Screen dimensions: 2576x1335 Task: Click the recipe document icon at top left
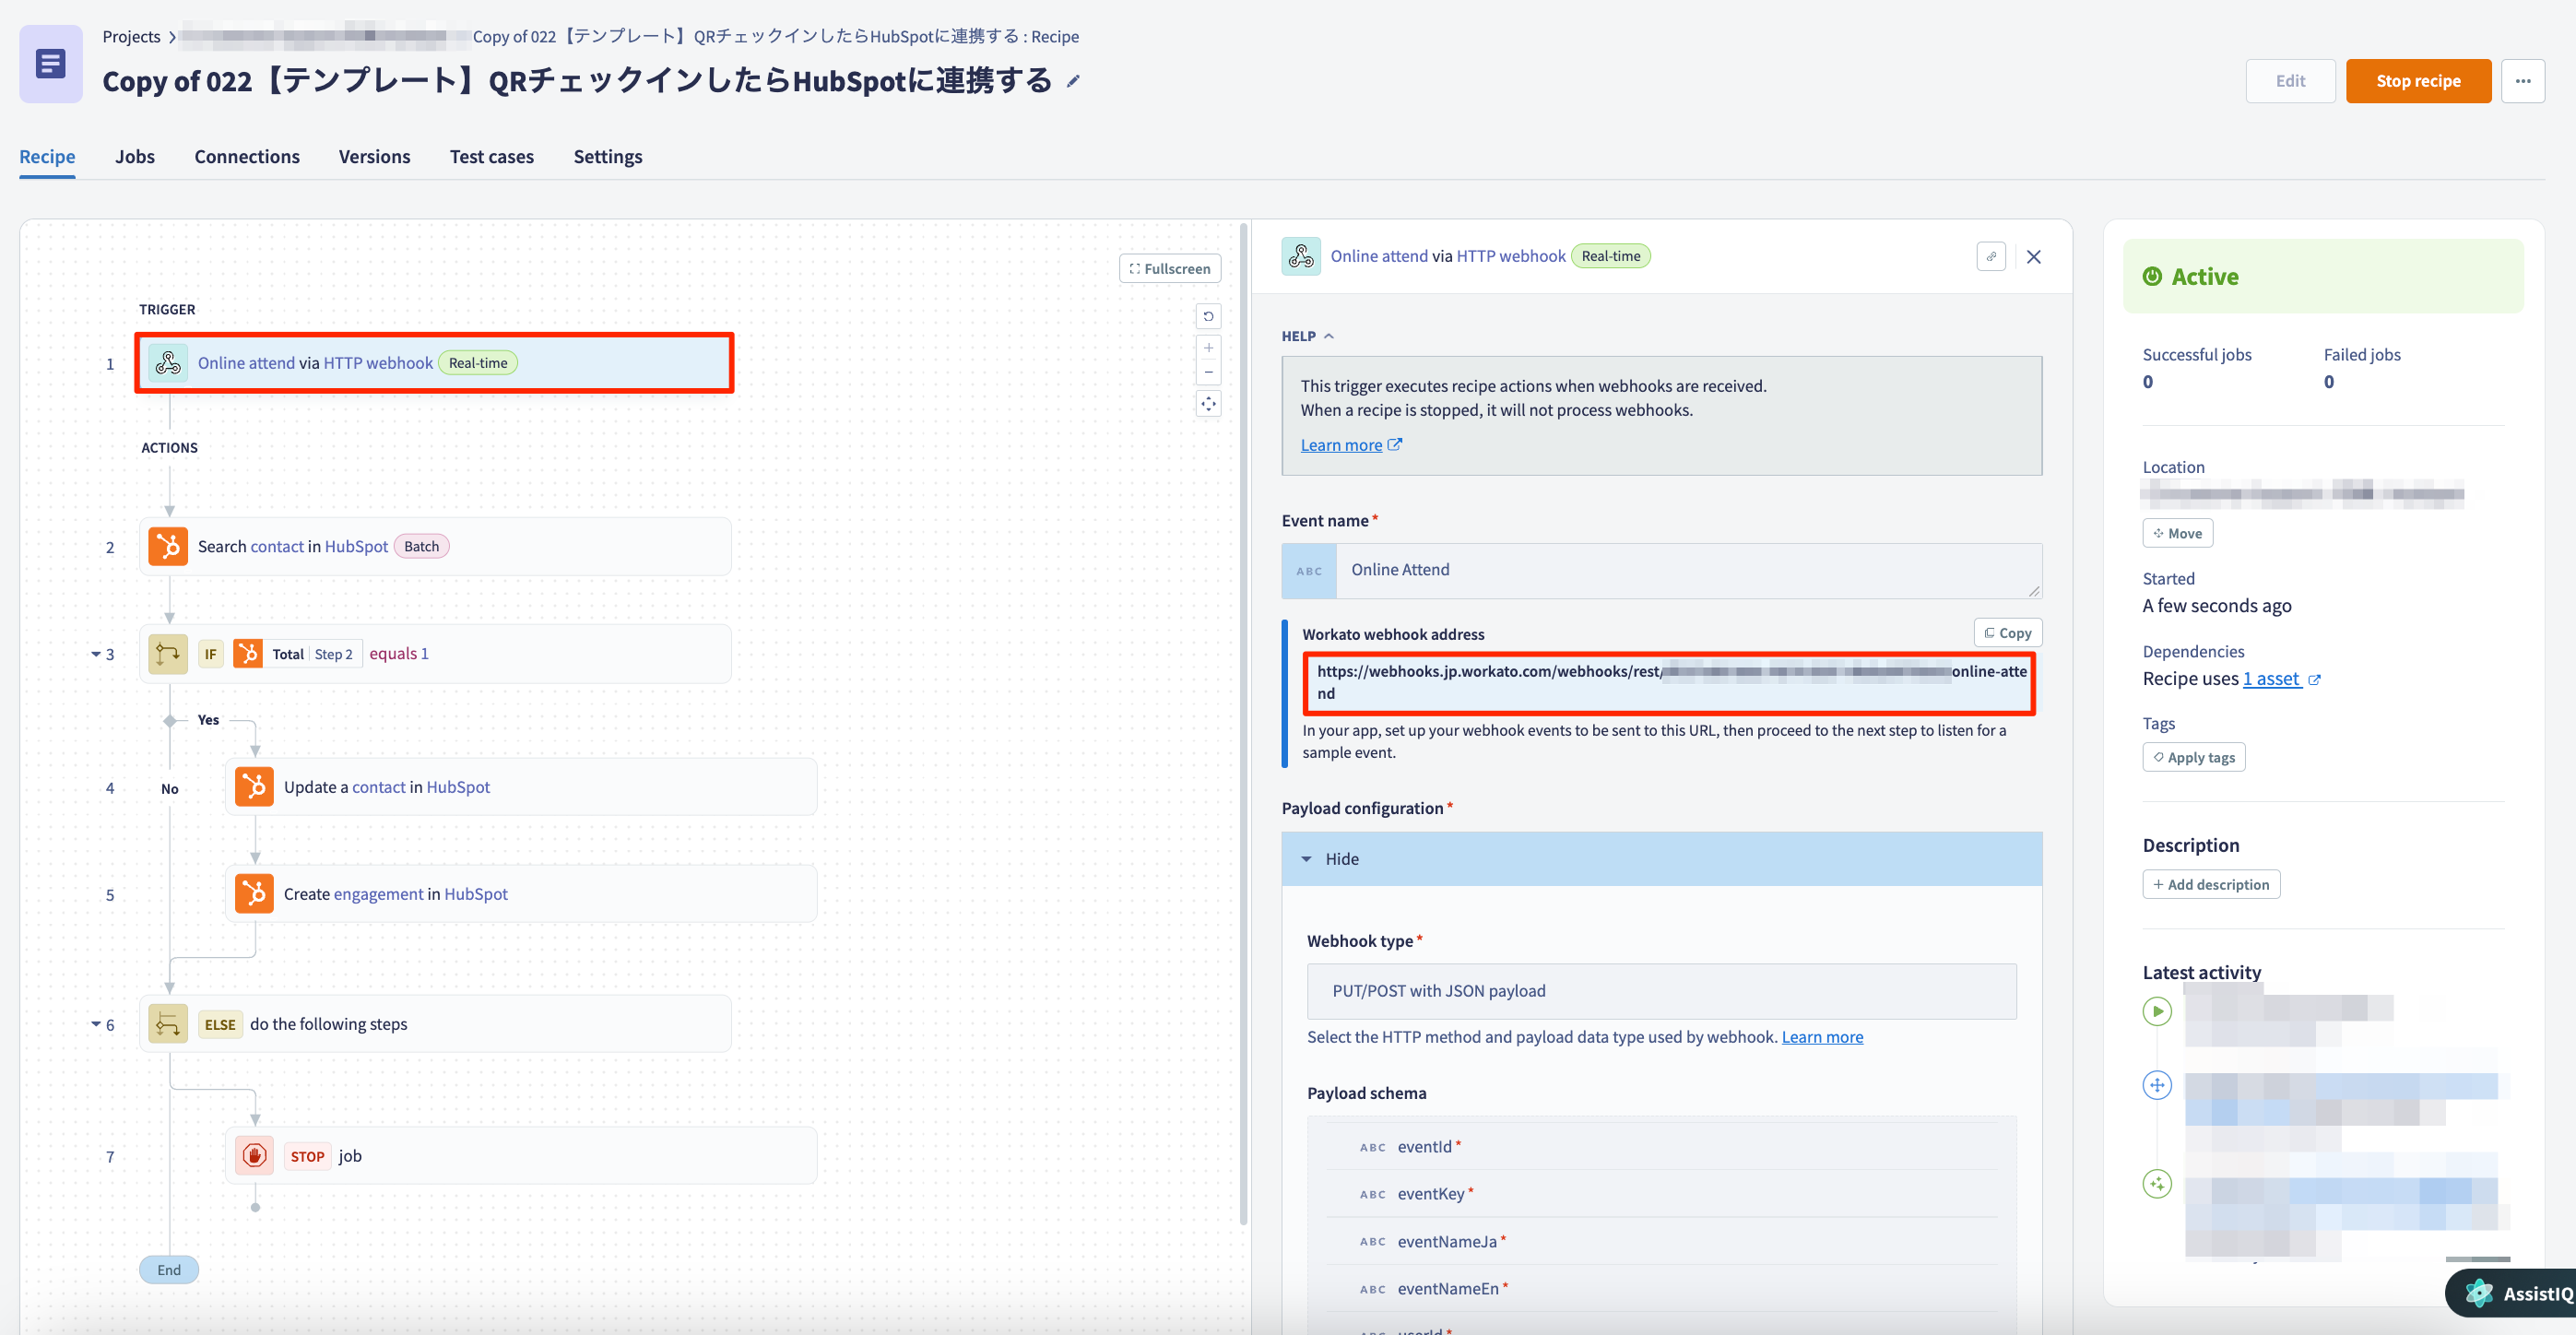50,64
